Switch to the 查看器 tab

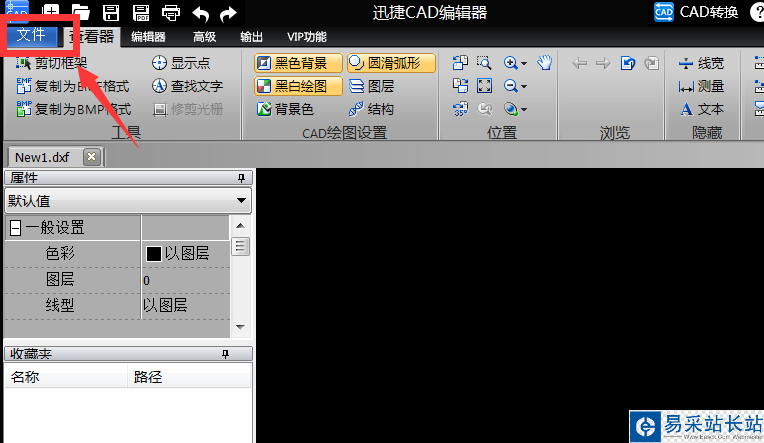[x=92, y=37]
